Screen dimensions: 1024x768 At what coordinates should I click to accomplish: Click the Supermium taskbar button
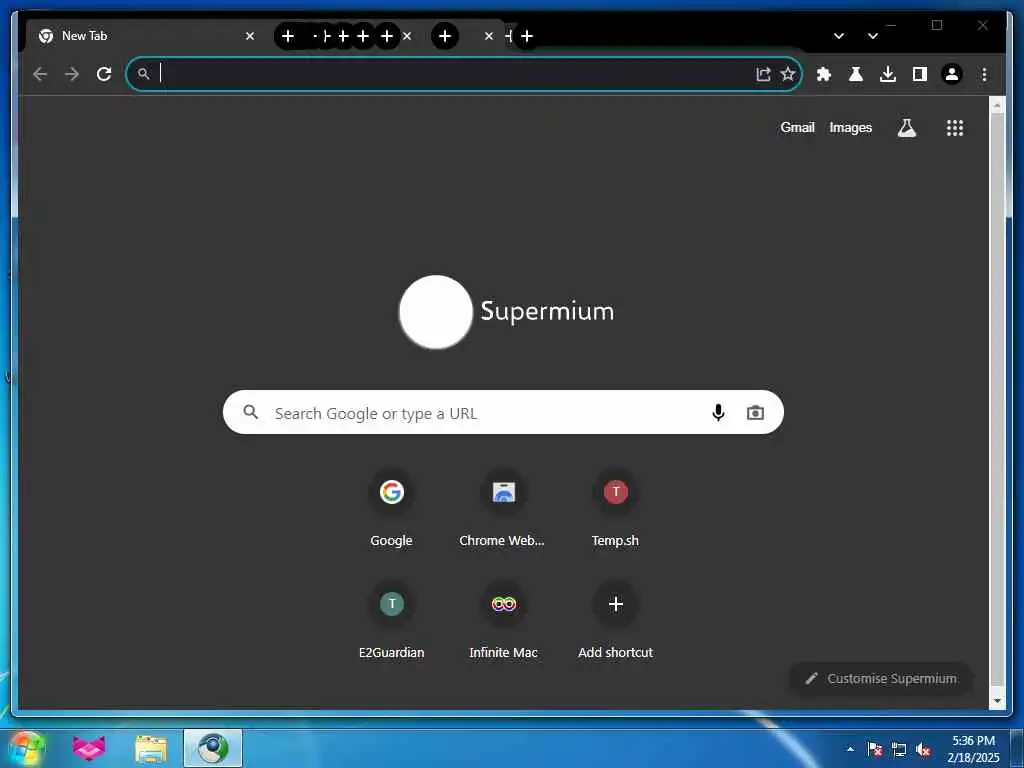[213, 748]
